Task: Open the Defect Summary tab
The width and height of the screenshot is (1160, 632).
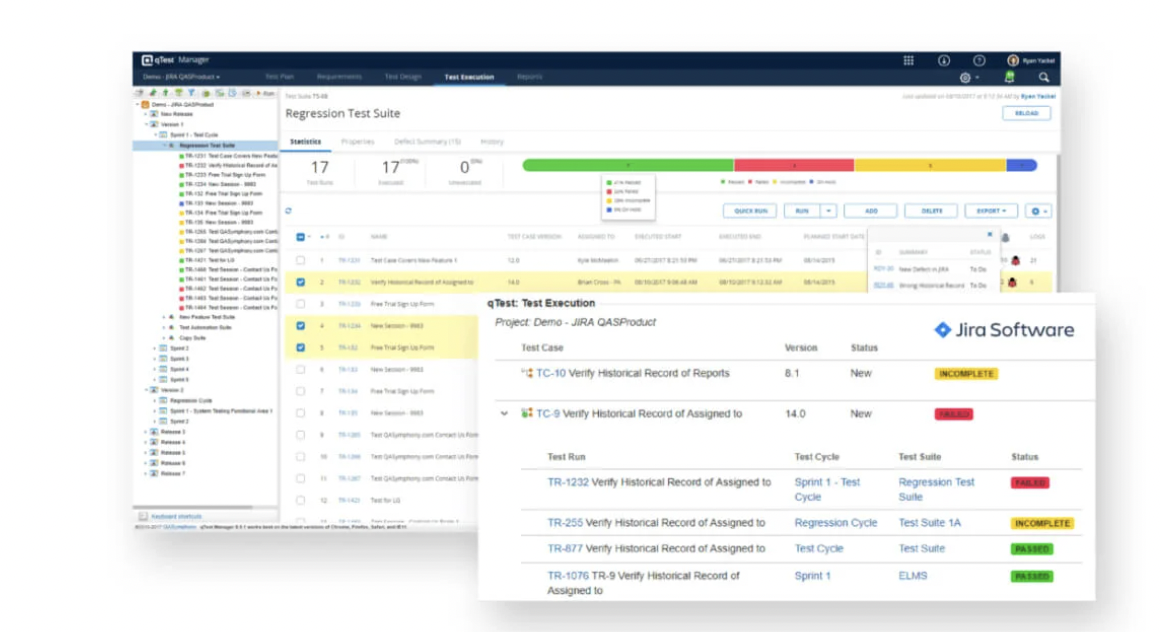Action: coord(427,141)
